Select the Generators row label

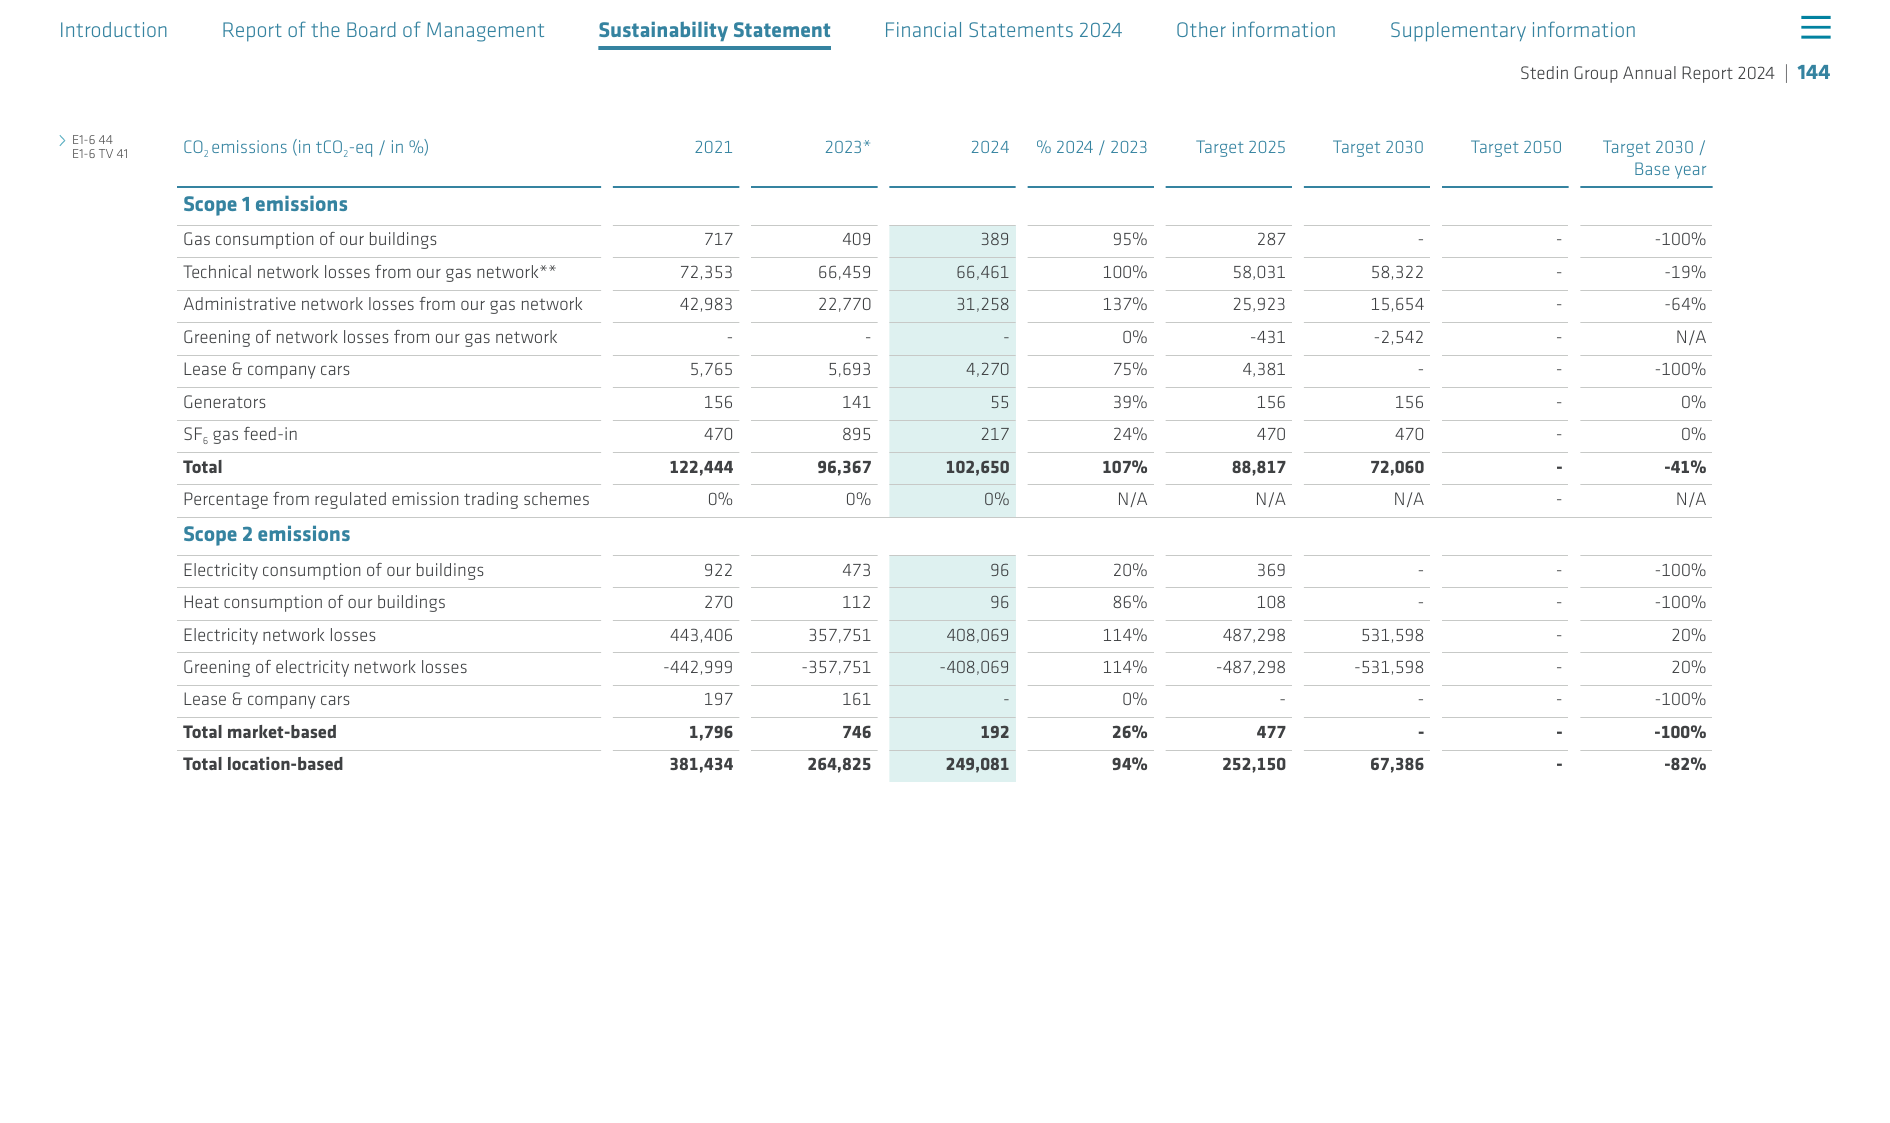coord(224,402)
